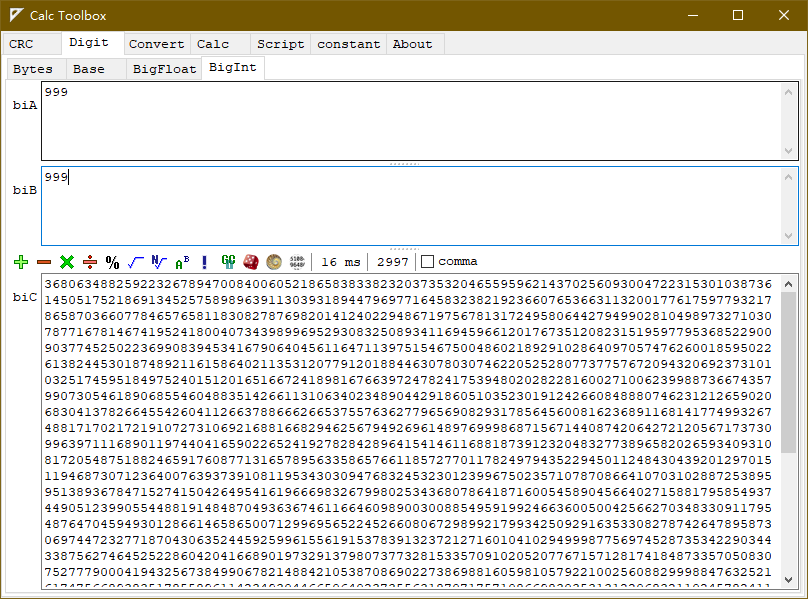
Task: Click the Nth root icon
Action: point(159,262)
